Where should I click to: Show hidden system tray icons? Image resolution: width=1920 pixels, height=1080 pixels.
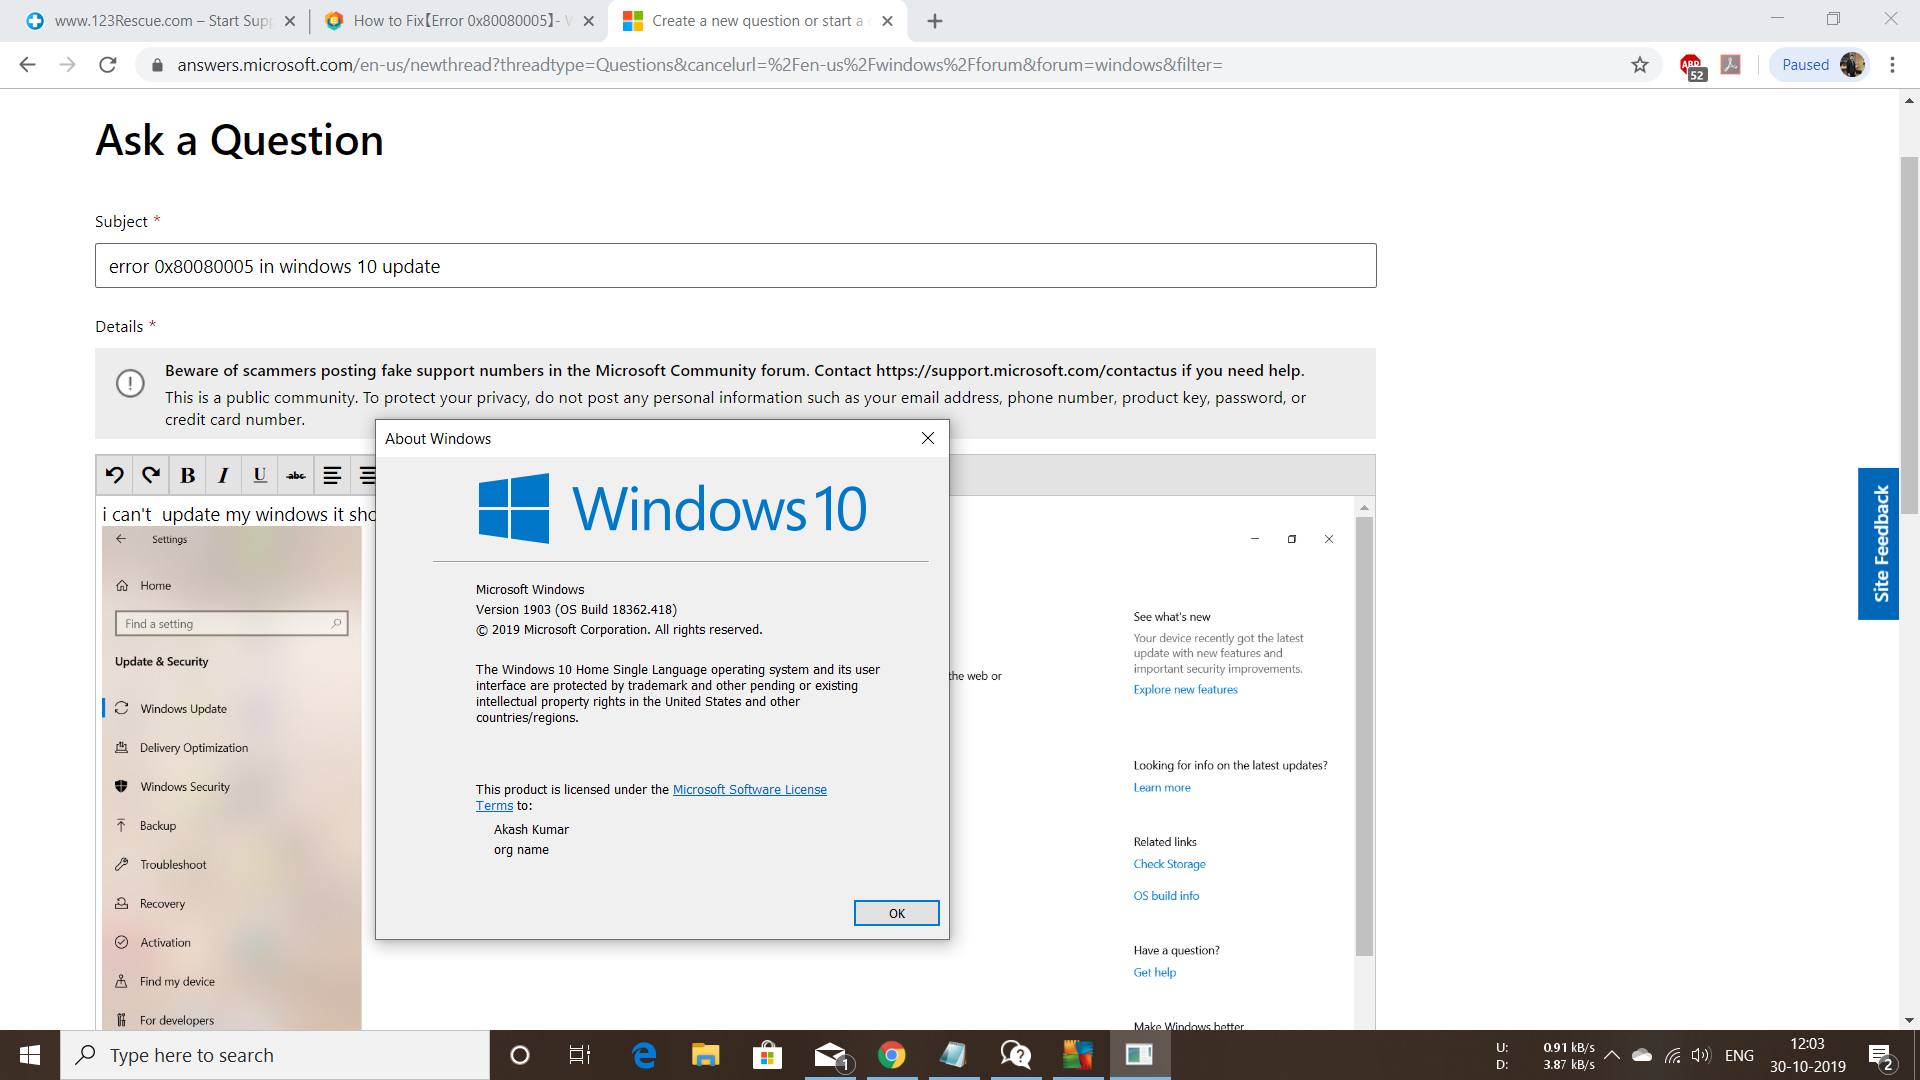pos(1612,1055)
